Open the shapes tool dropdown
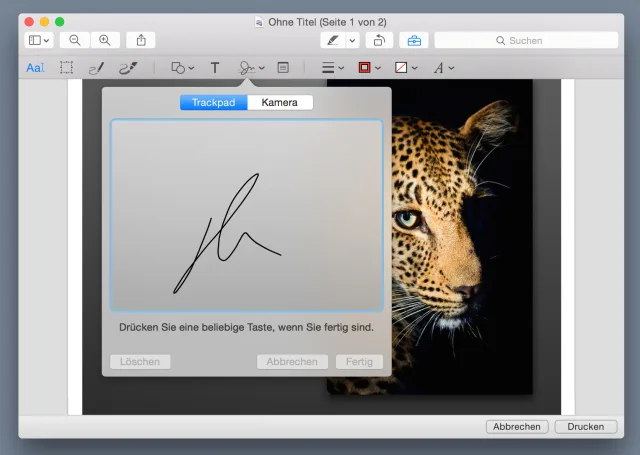 click(181, 68)
